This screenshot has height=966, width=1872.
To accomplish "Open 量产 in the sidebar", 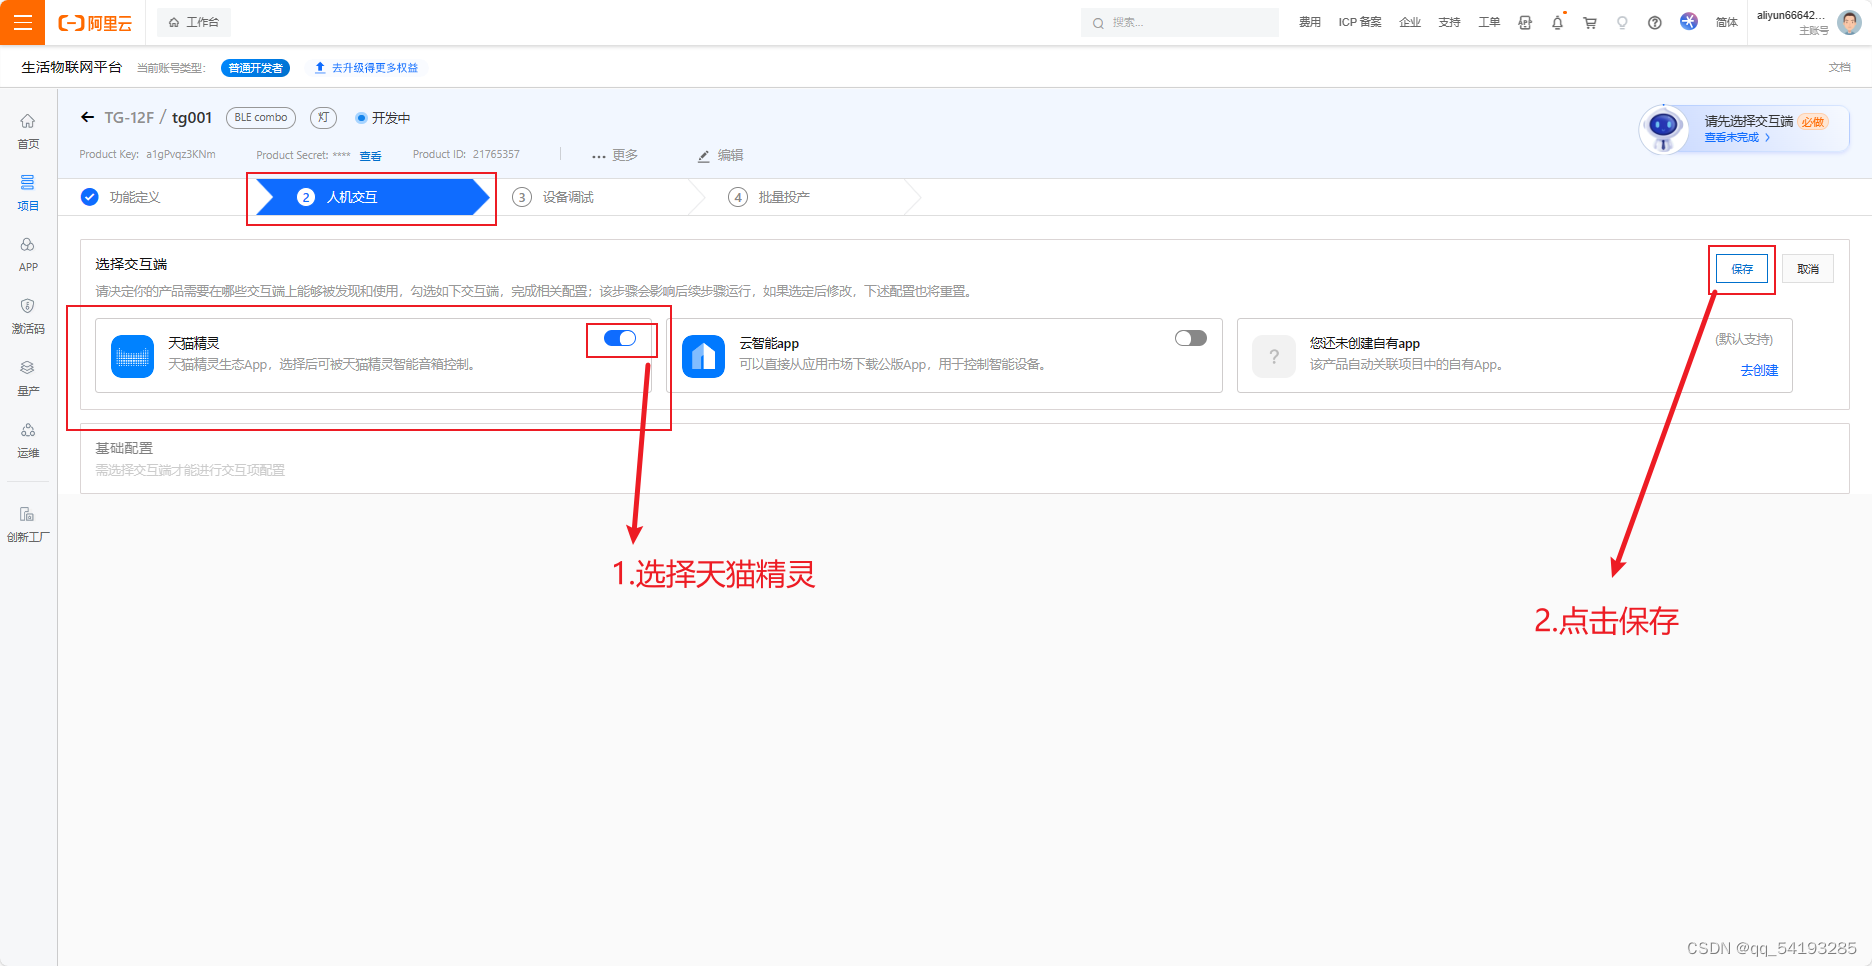I will 28,378.
